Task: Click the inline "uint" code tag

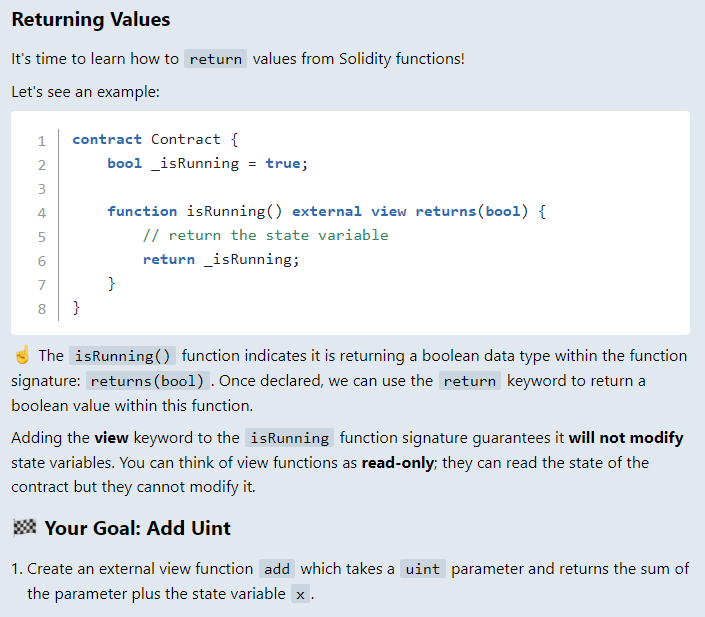Action: [x=422, y=569]
